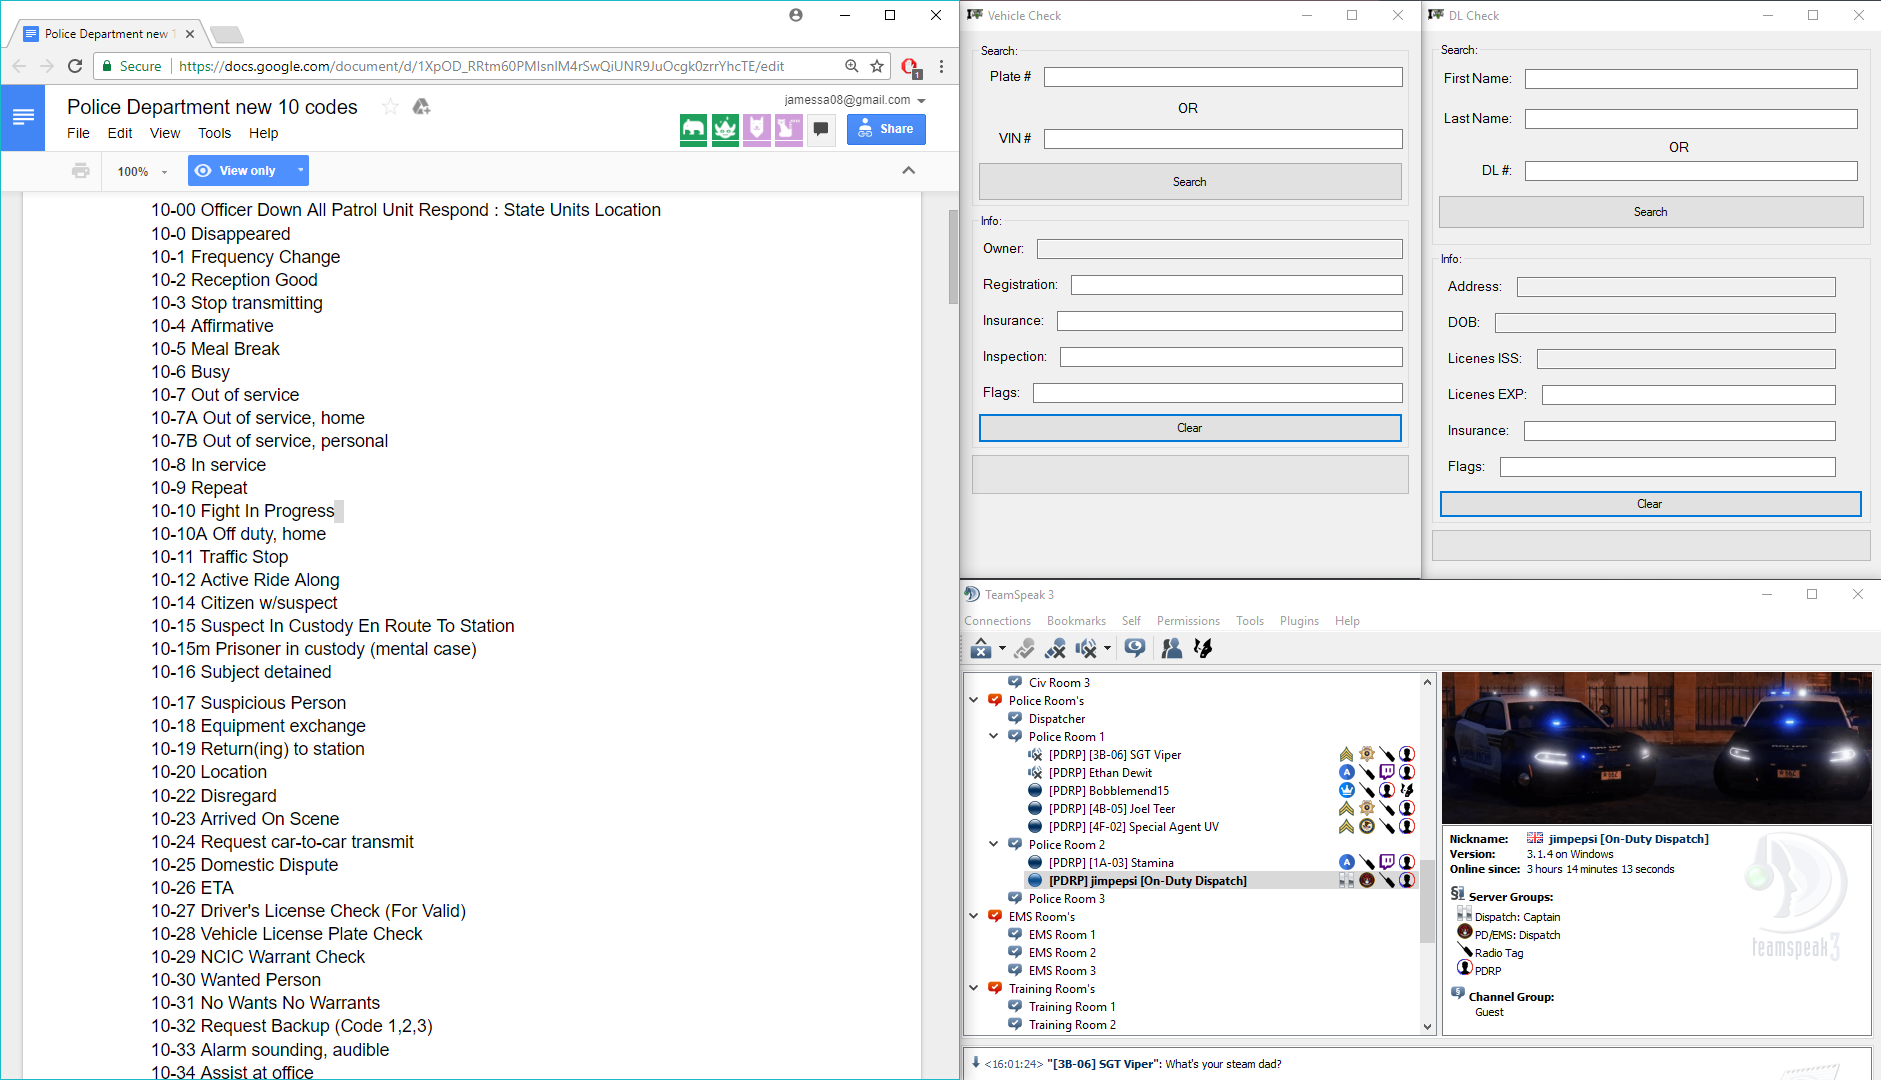Click Search in the Vehicle Check window
The height and width of the screenshot is (1080, 1881).
pos(1190,182)
